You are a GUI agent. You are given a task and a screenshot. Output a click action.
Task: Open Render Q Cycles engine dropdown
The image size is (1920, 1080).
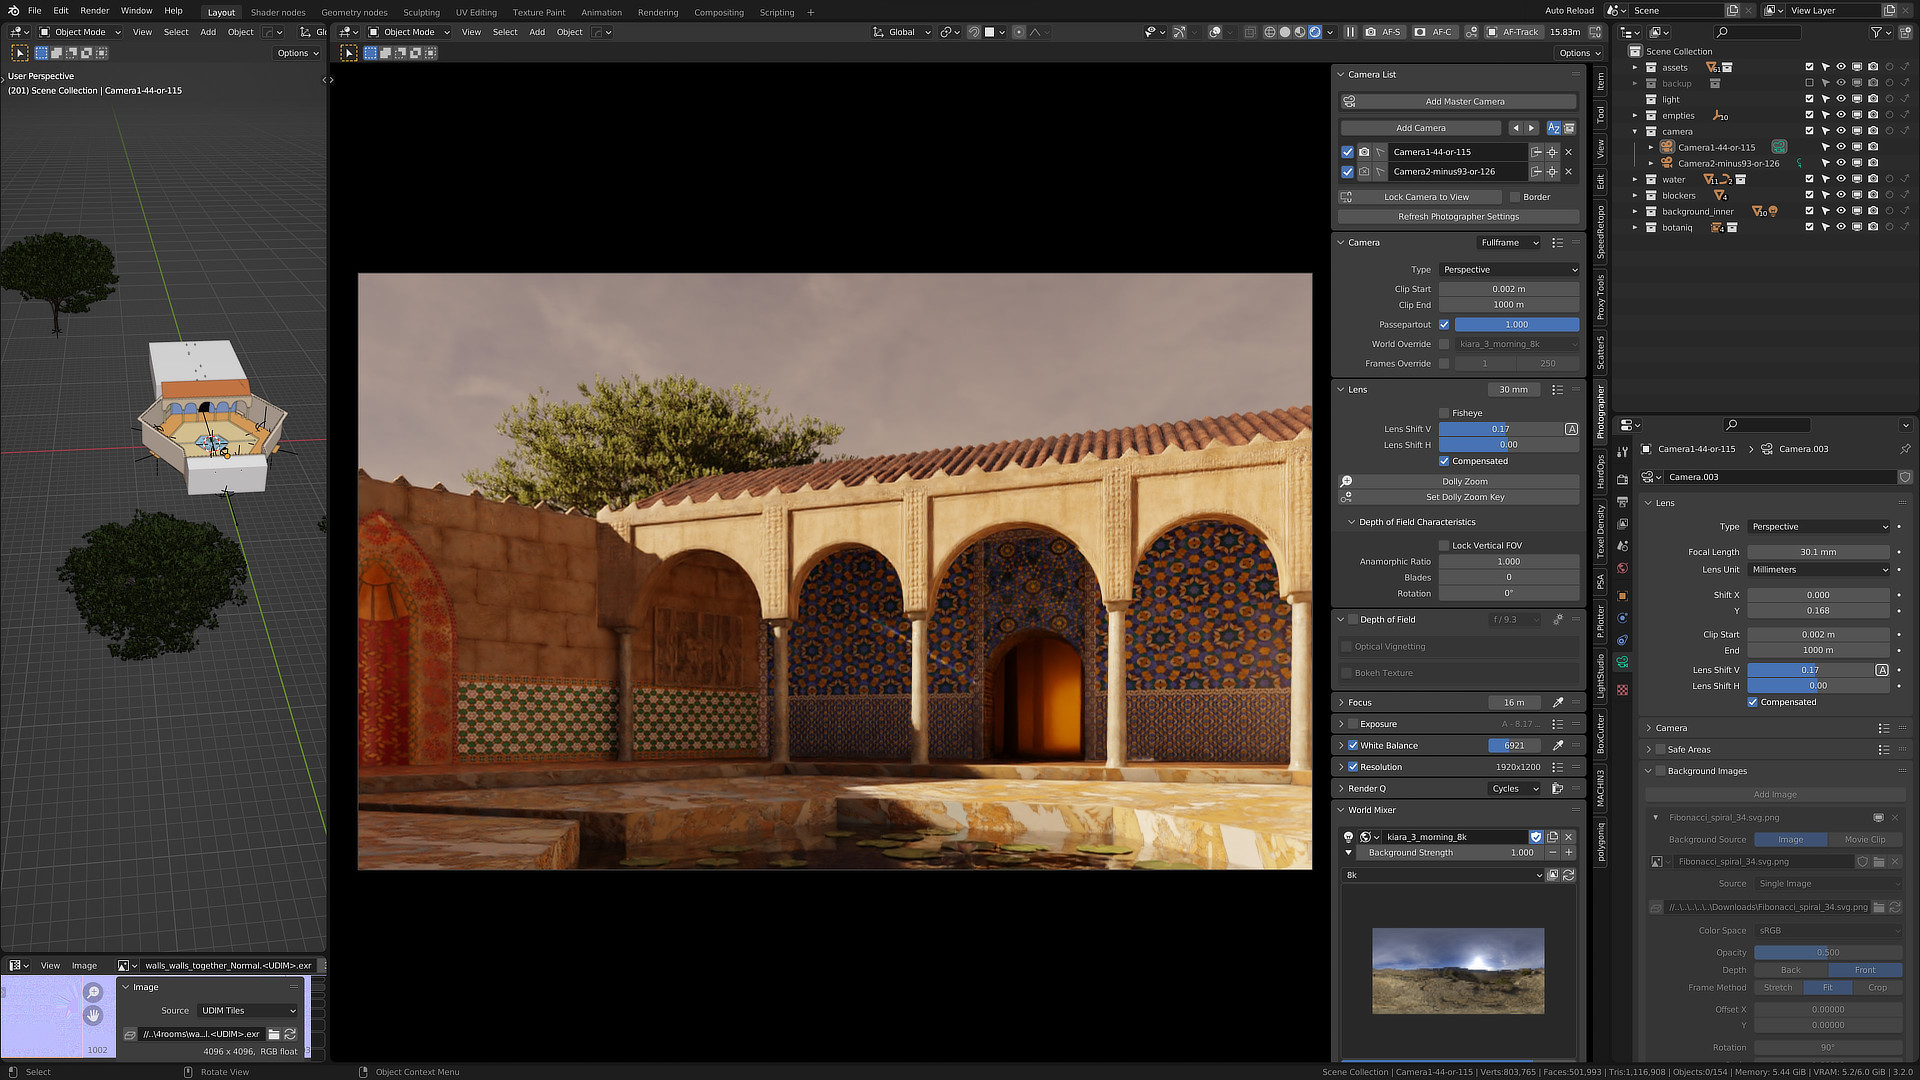click(x=1515, y=789)
